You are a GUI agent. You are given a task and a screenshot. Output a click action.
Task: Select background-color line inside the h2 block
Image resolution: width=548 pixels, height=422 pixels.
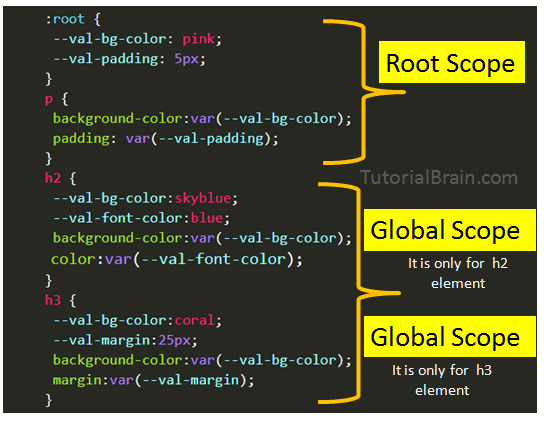202,238
